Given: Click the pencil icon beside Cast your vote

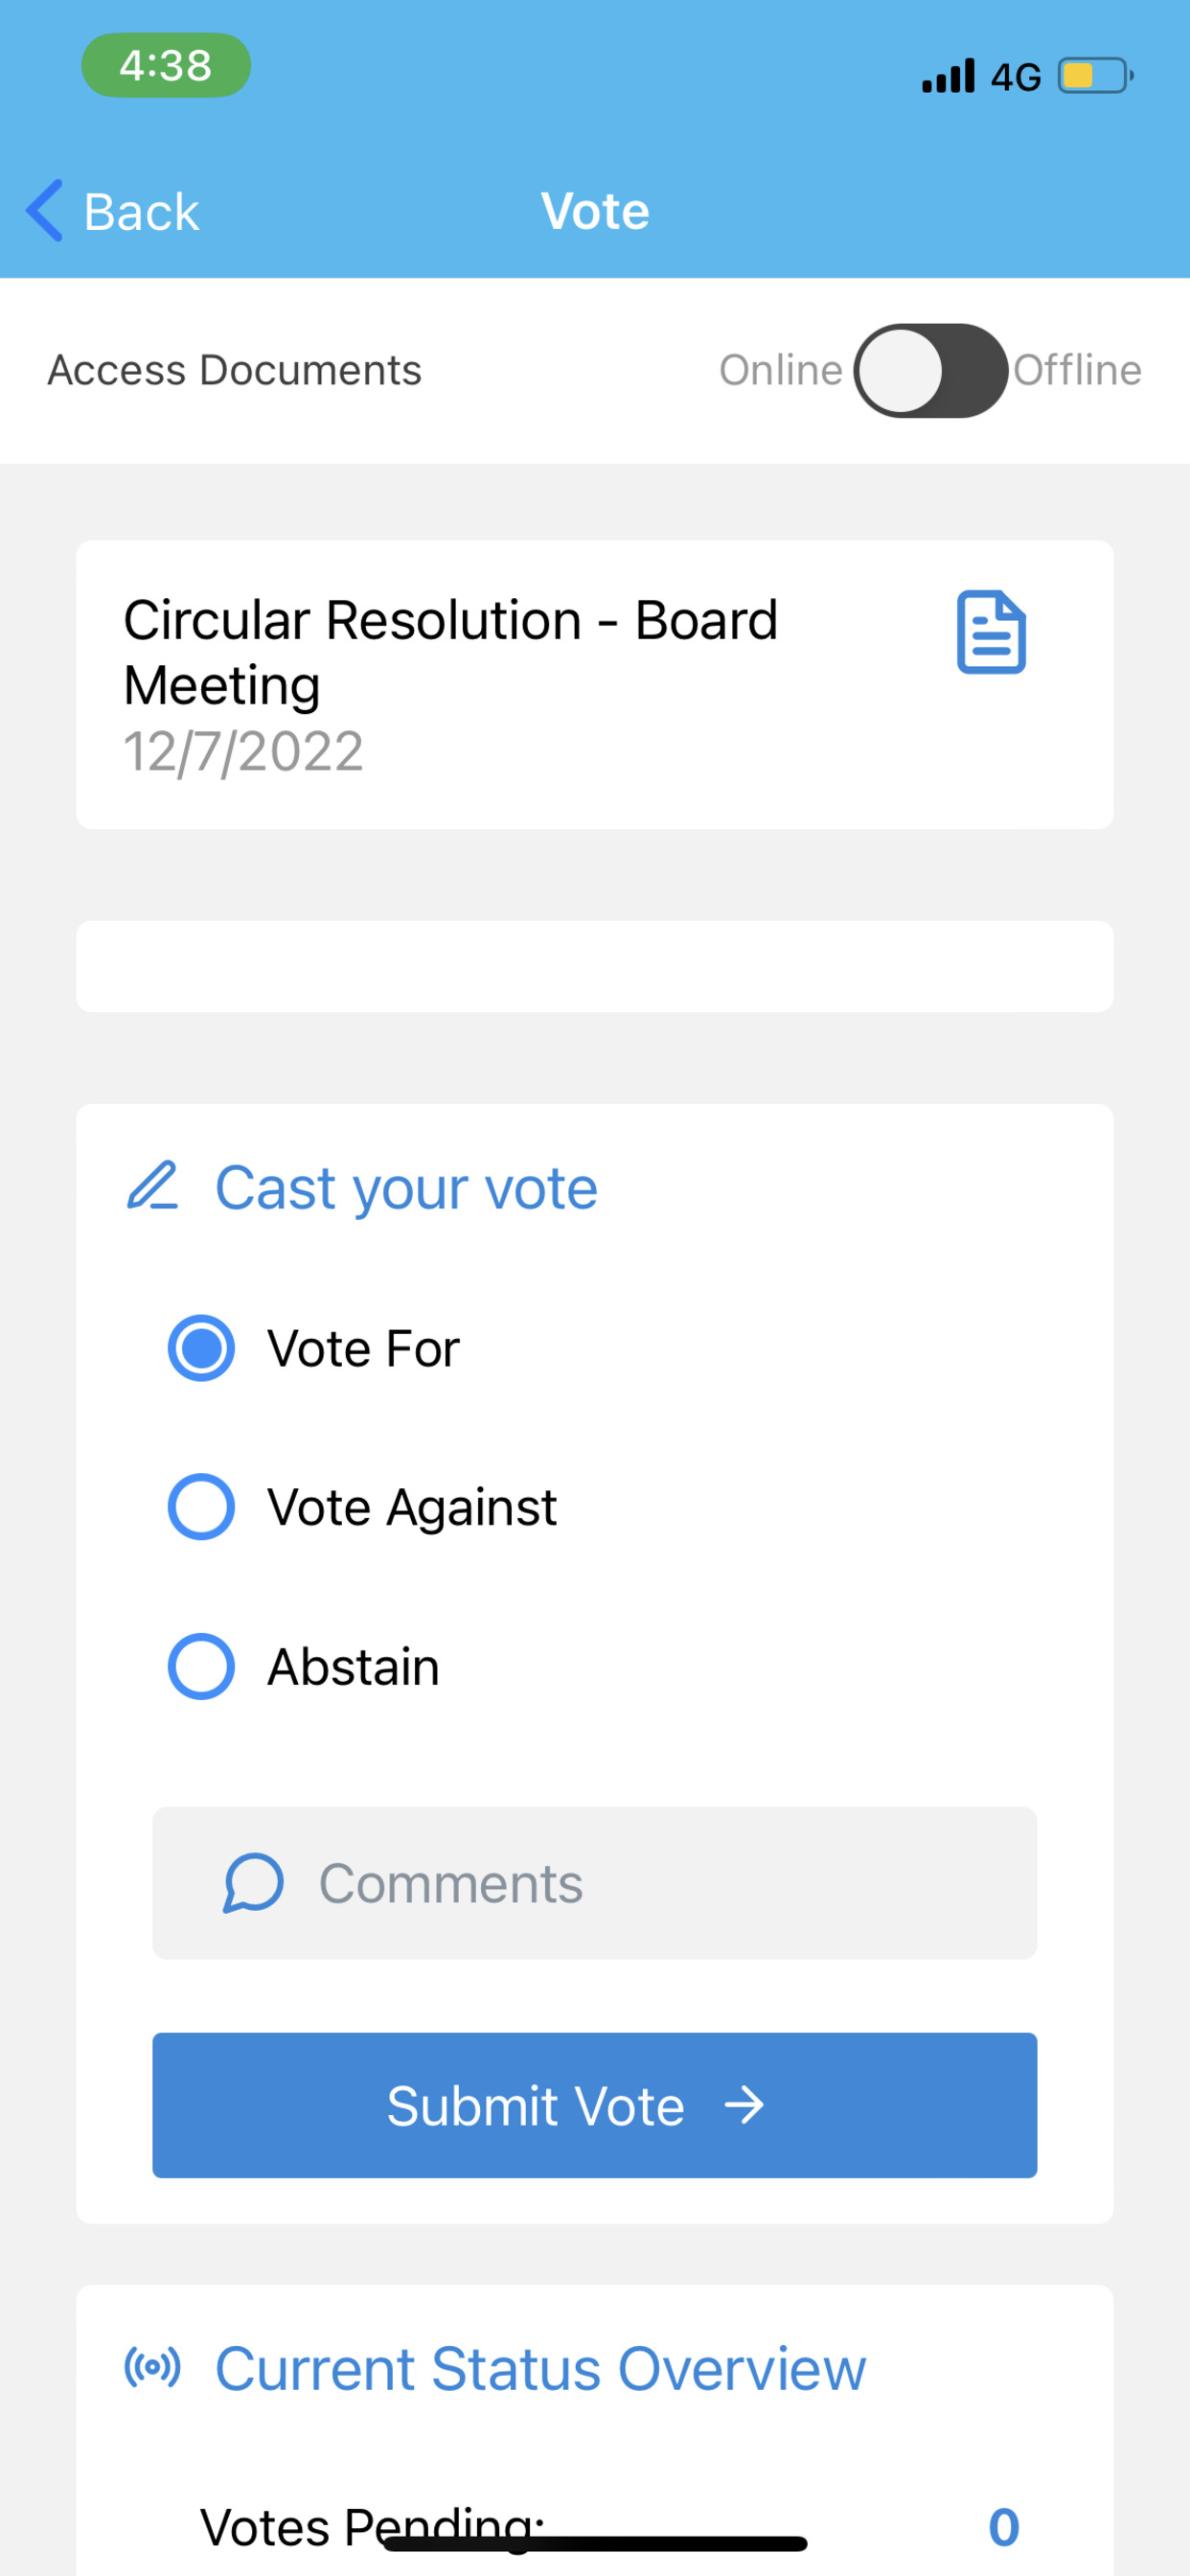Looking at the screenshot, I should (x=152, y=1186).
